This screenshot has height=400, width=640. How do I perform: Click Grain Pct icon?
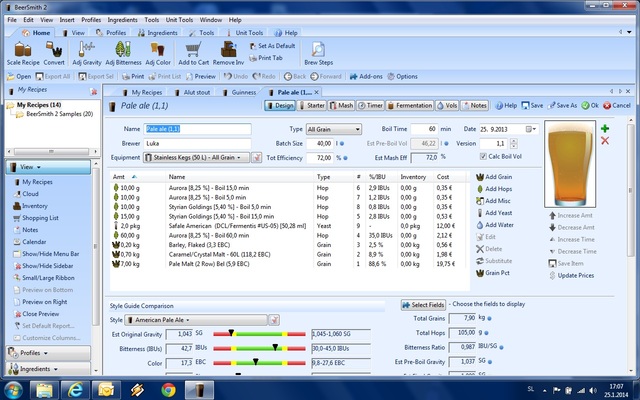[x=480, y=273]
